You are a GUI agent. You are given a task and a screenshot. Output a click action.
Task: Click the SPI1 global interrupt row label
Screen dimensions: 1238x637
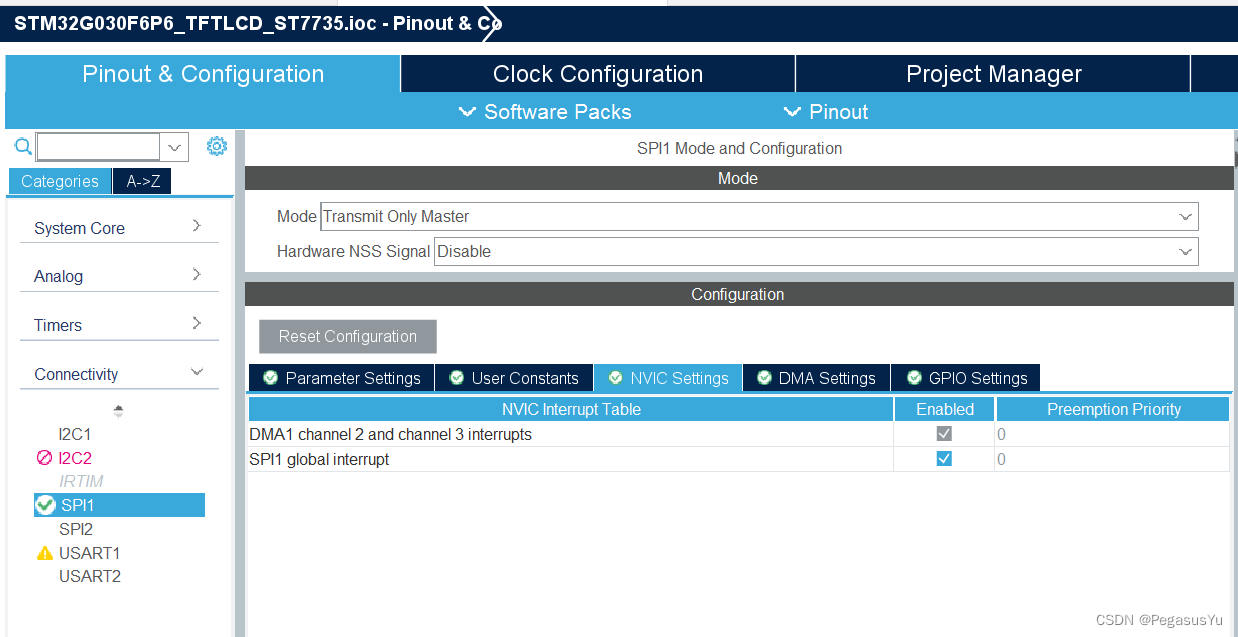coord(319,459)
